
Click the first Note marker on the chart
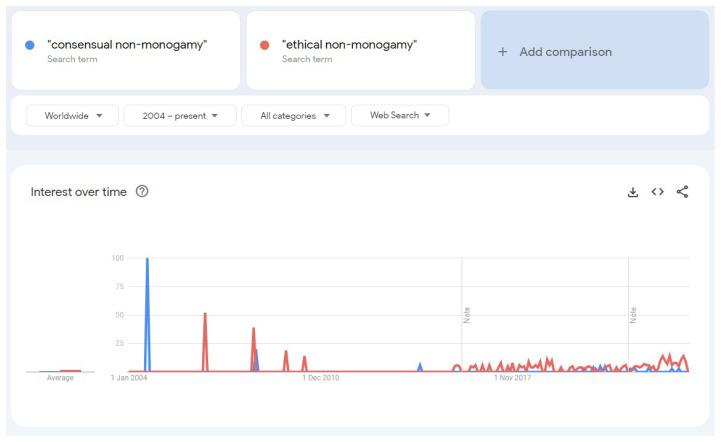point(467,315)
